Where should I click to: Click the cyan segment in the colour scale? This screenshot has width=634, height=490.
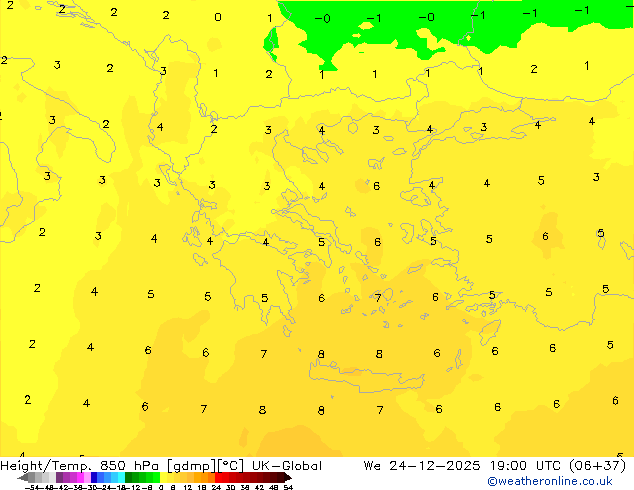coord(121,477)
